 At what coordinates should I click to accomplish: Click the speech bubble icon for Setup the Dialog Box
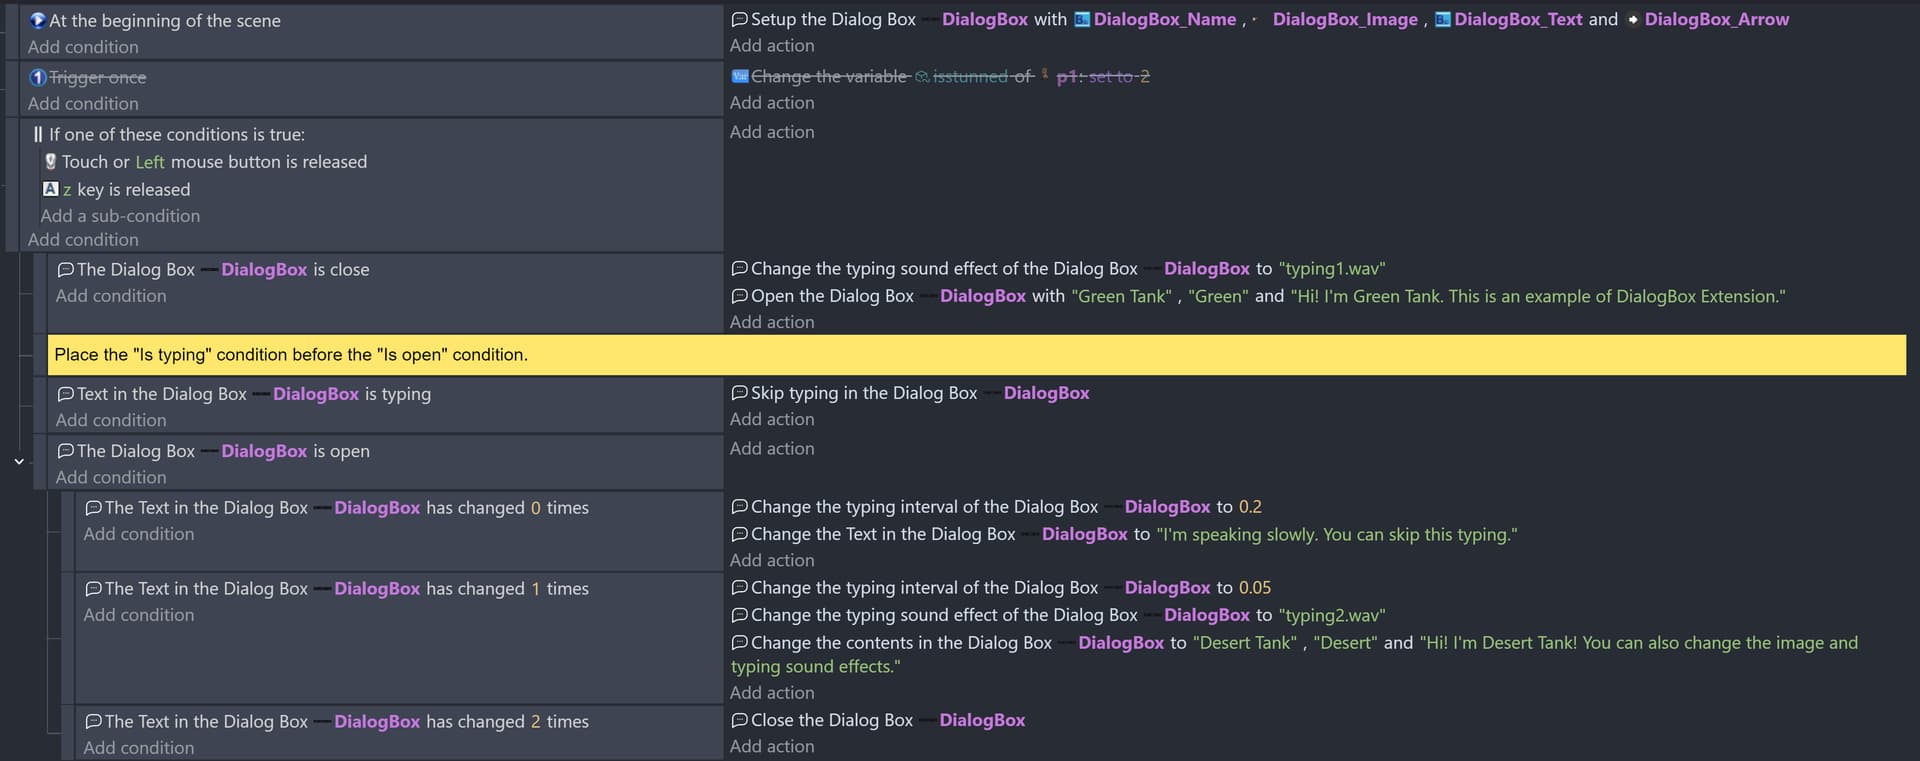(x=739, y=20)
